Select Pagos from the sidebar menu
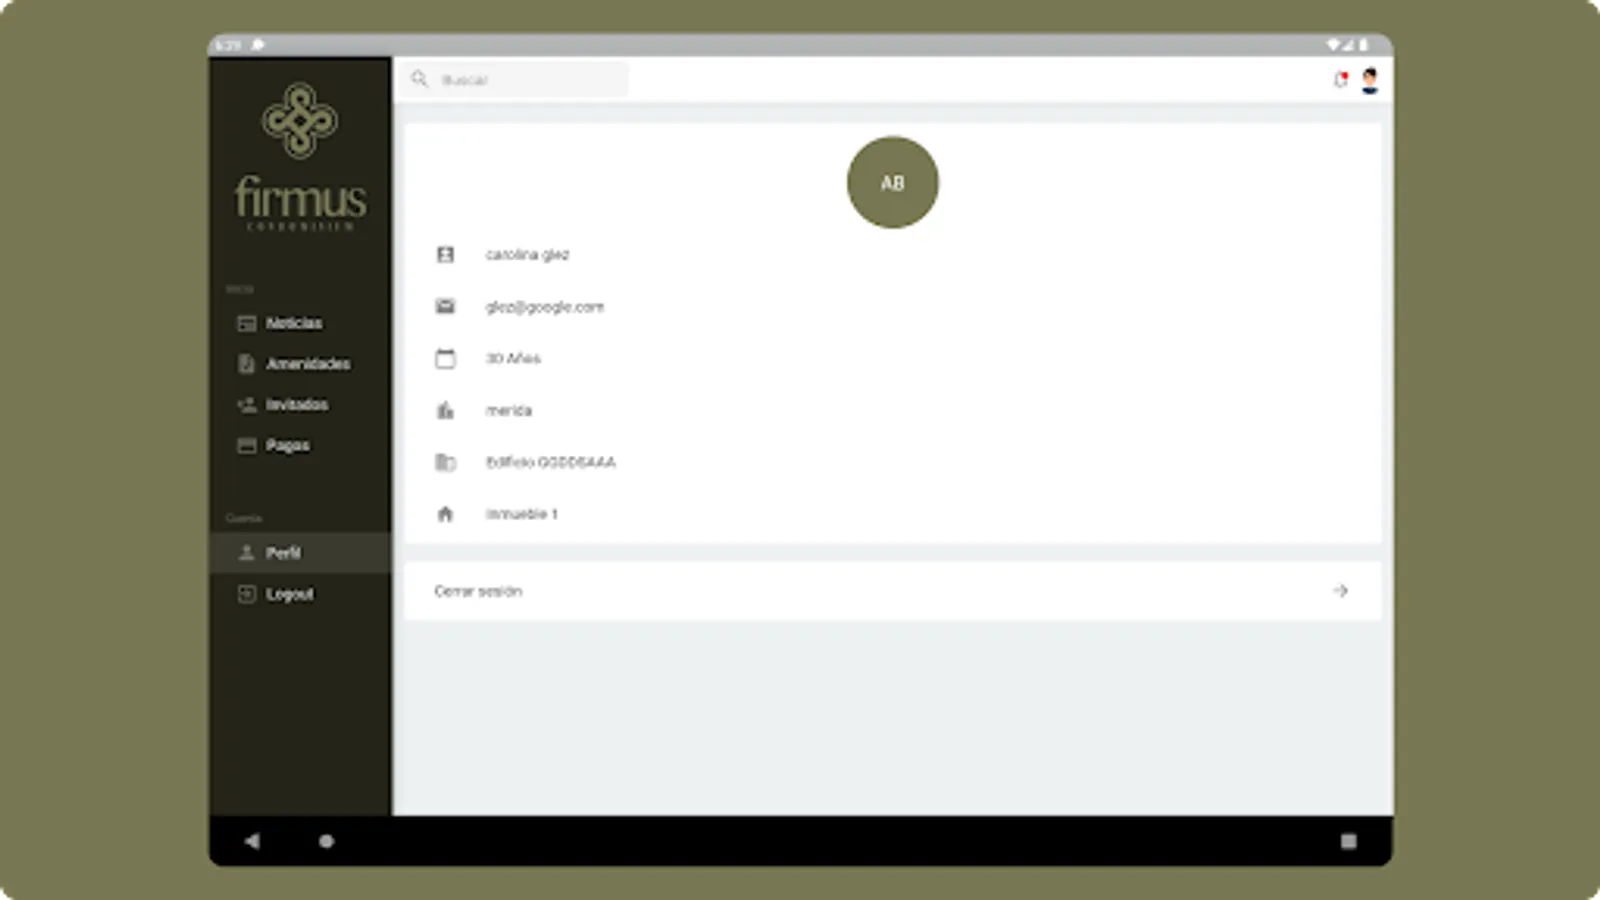The width and height of the screenshot is (1600, 900). pyautogui.click(x=287, y=445)
